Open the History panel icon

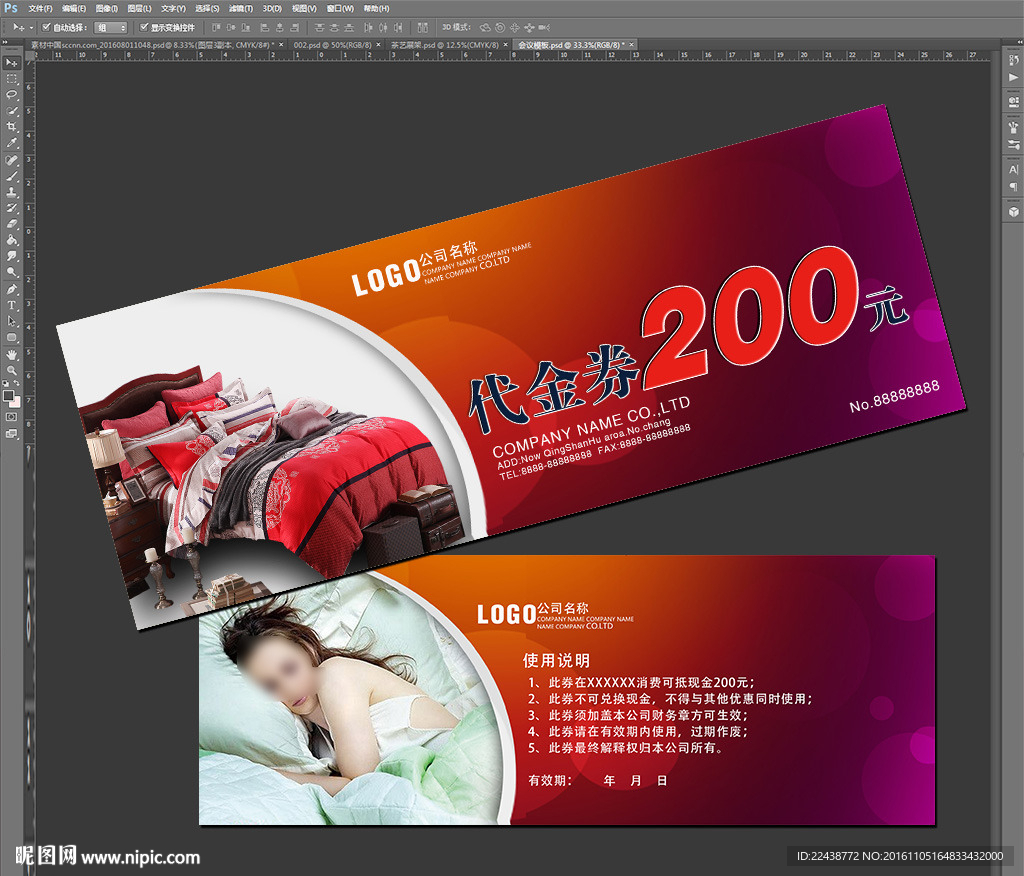point(1014,60)
